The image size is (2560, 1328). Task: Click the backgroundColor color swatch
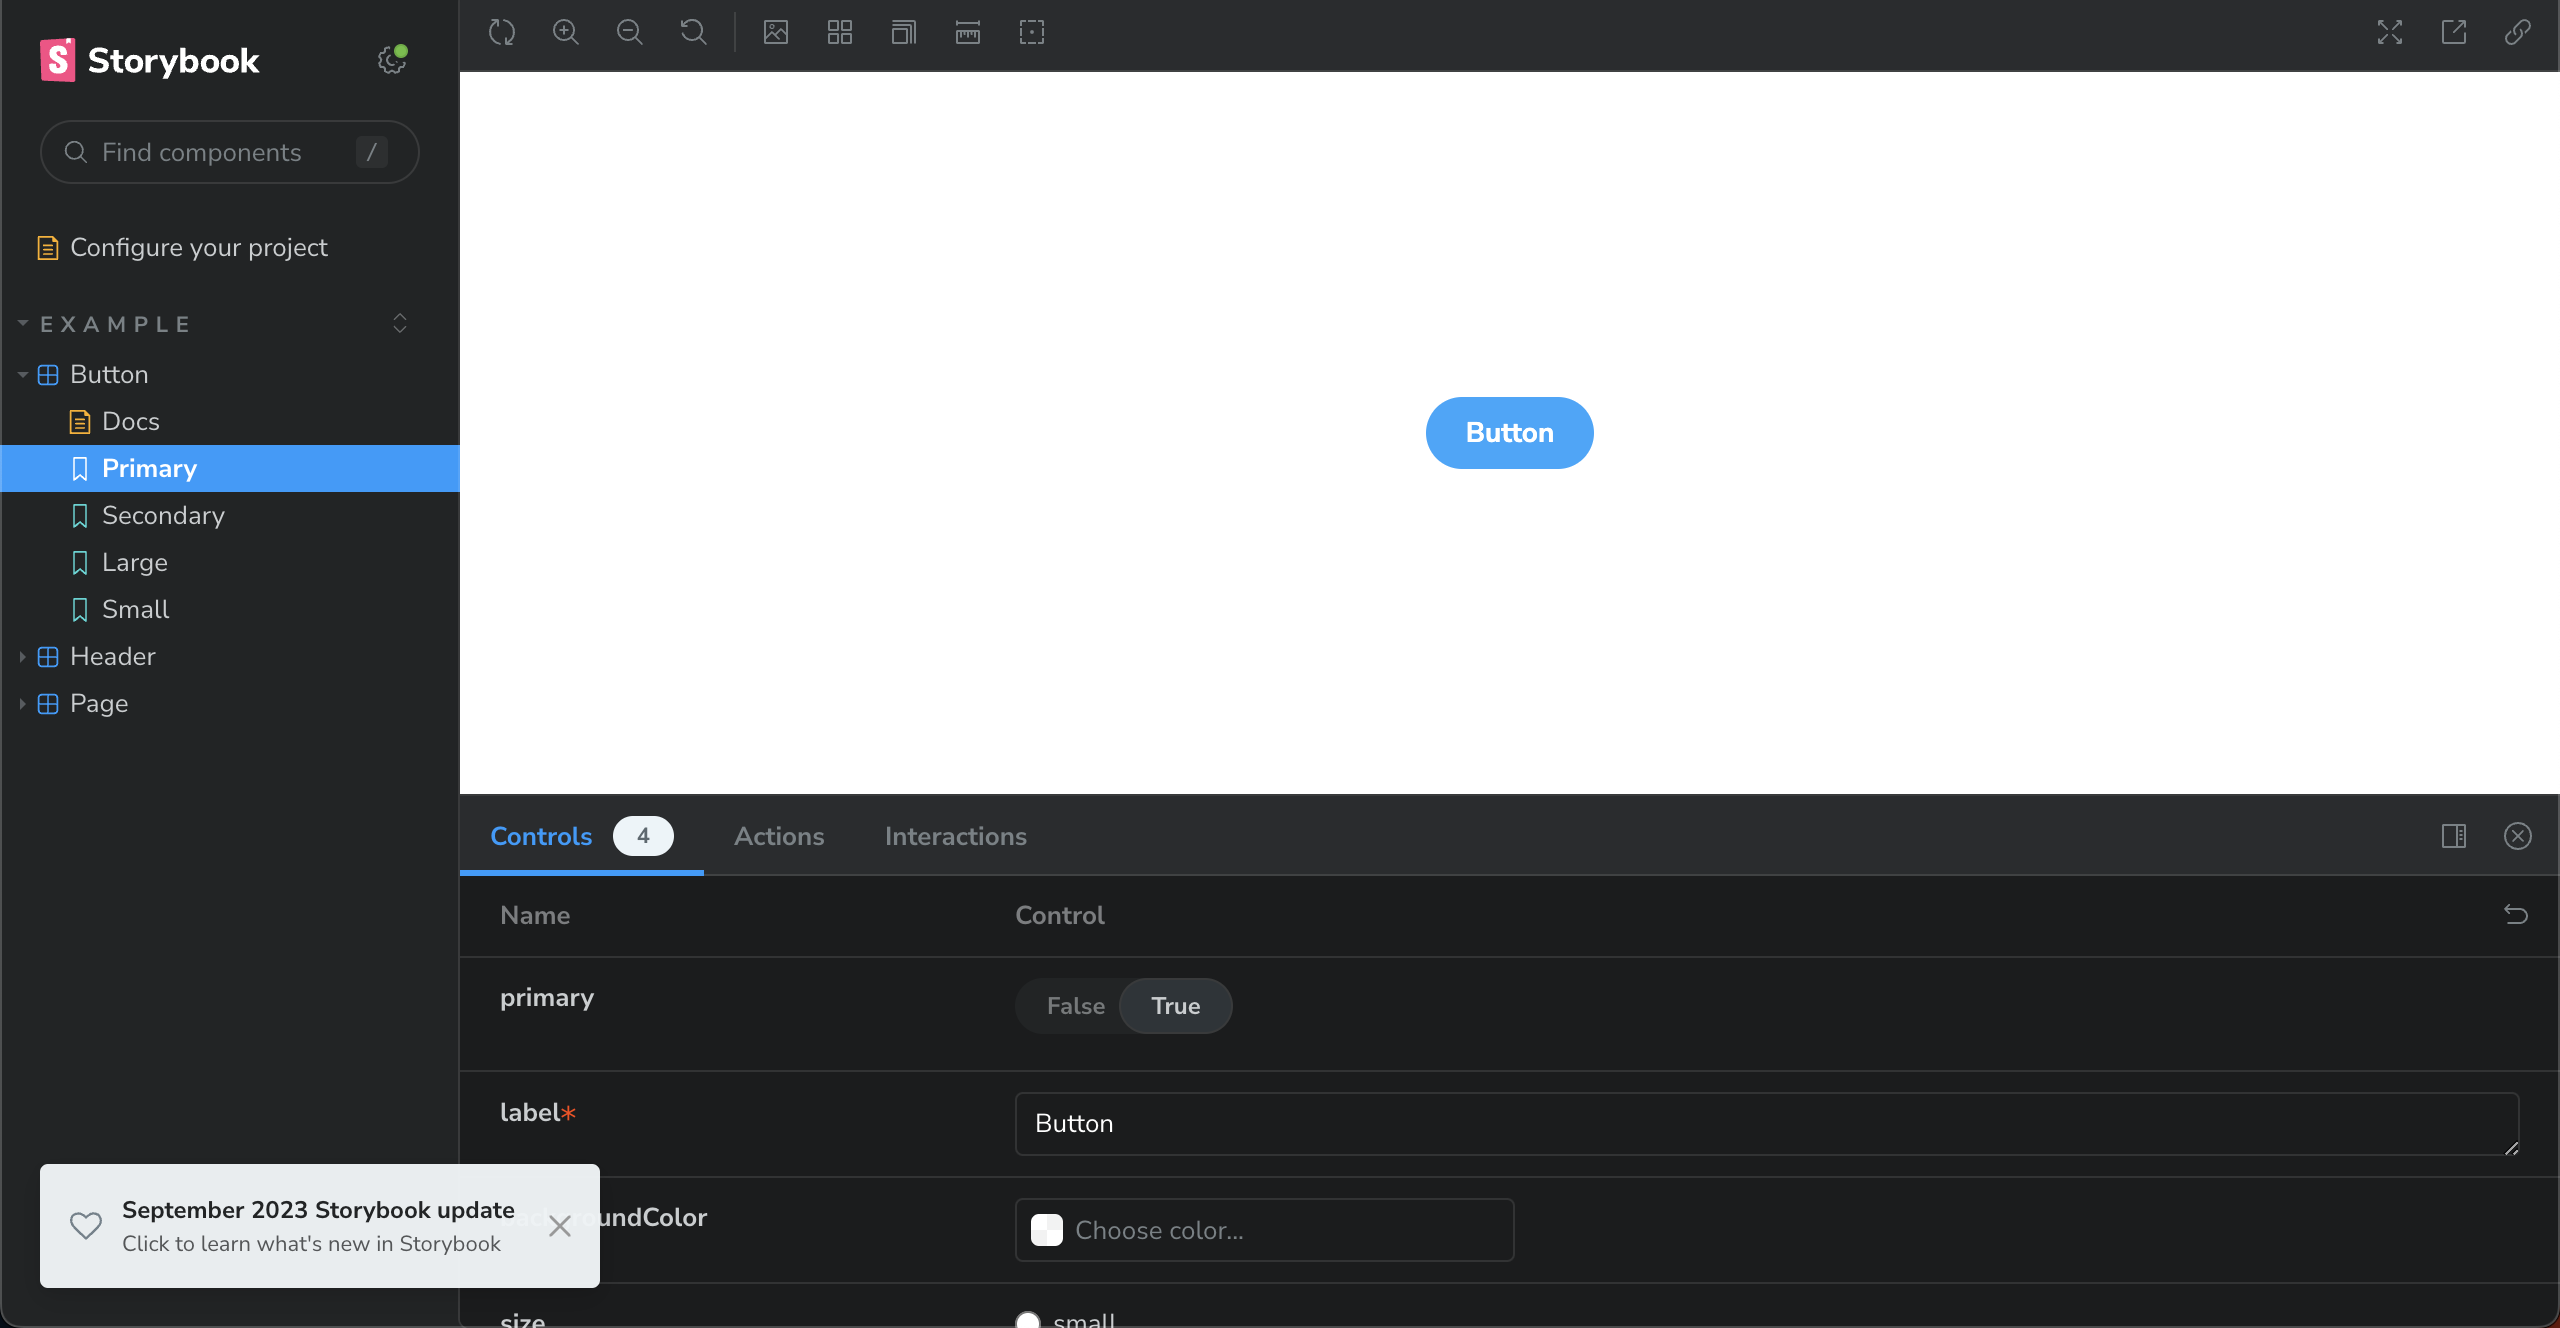point(1047,1230)
